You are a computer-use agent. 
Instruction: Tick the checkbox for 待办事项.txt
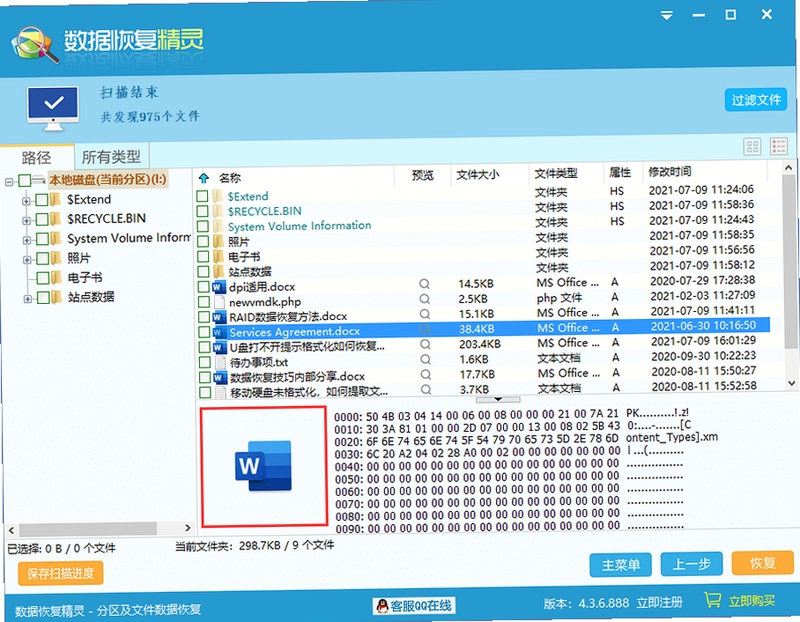[x=205, y=362]
